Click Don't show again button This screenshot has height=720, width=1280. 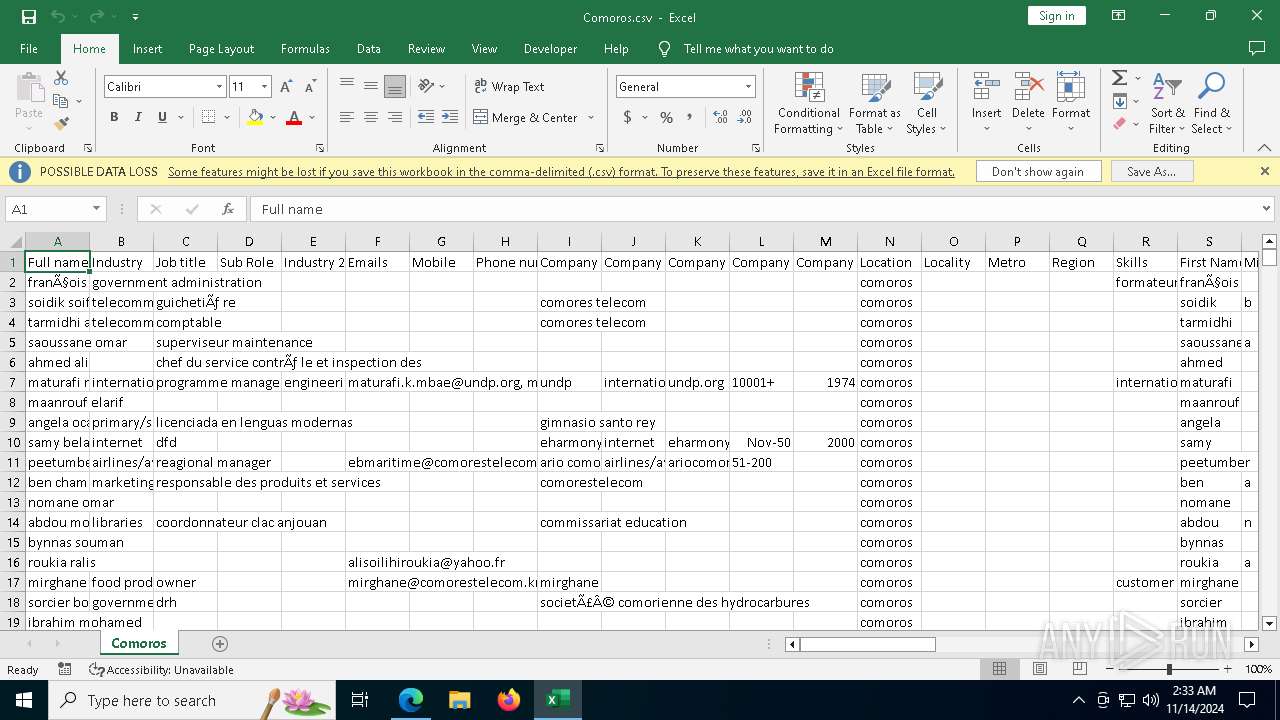click(1038, 172)
